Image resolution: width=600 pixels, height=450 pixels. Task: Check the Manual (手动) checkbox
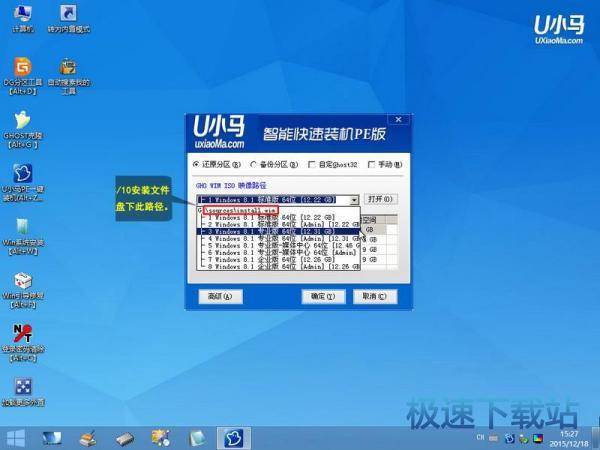tap(385, 165)
